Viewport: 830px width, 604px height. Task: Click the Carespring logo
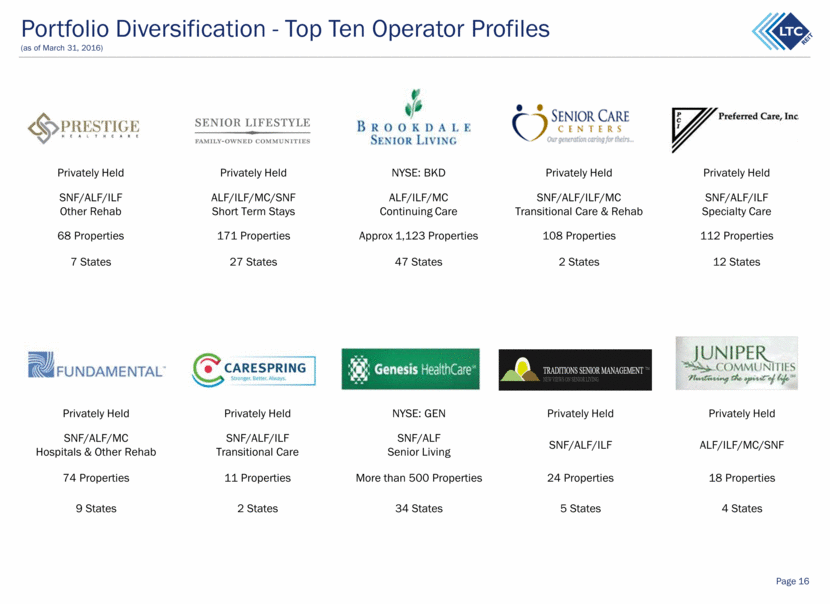coord(254,369)
